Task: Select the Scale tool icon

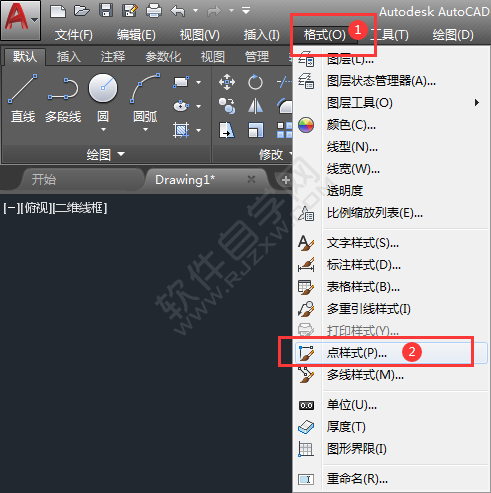Action: point(255,130)
